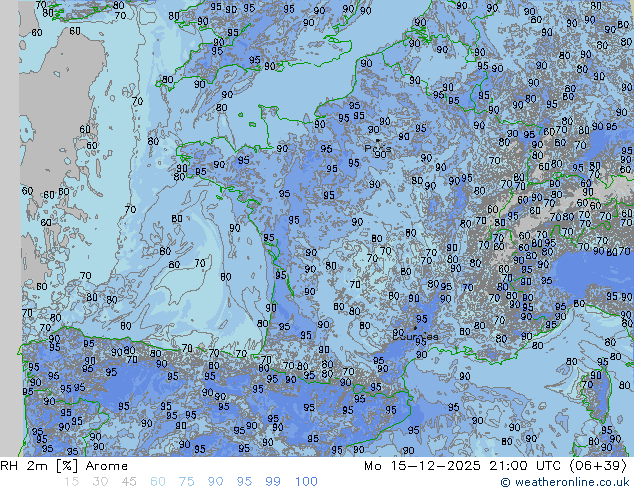The image size is (634, 490).
Task: Select the 'RH 2m [%] Arome' map title
Action: tap(64, 466)
